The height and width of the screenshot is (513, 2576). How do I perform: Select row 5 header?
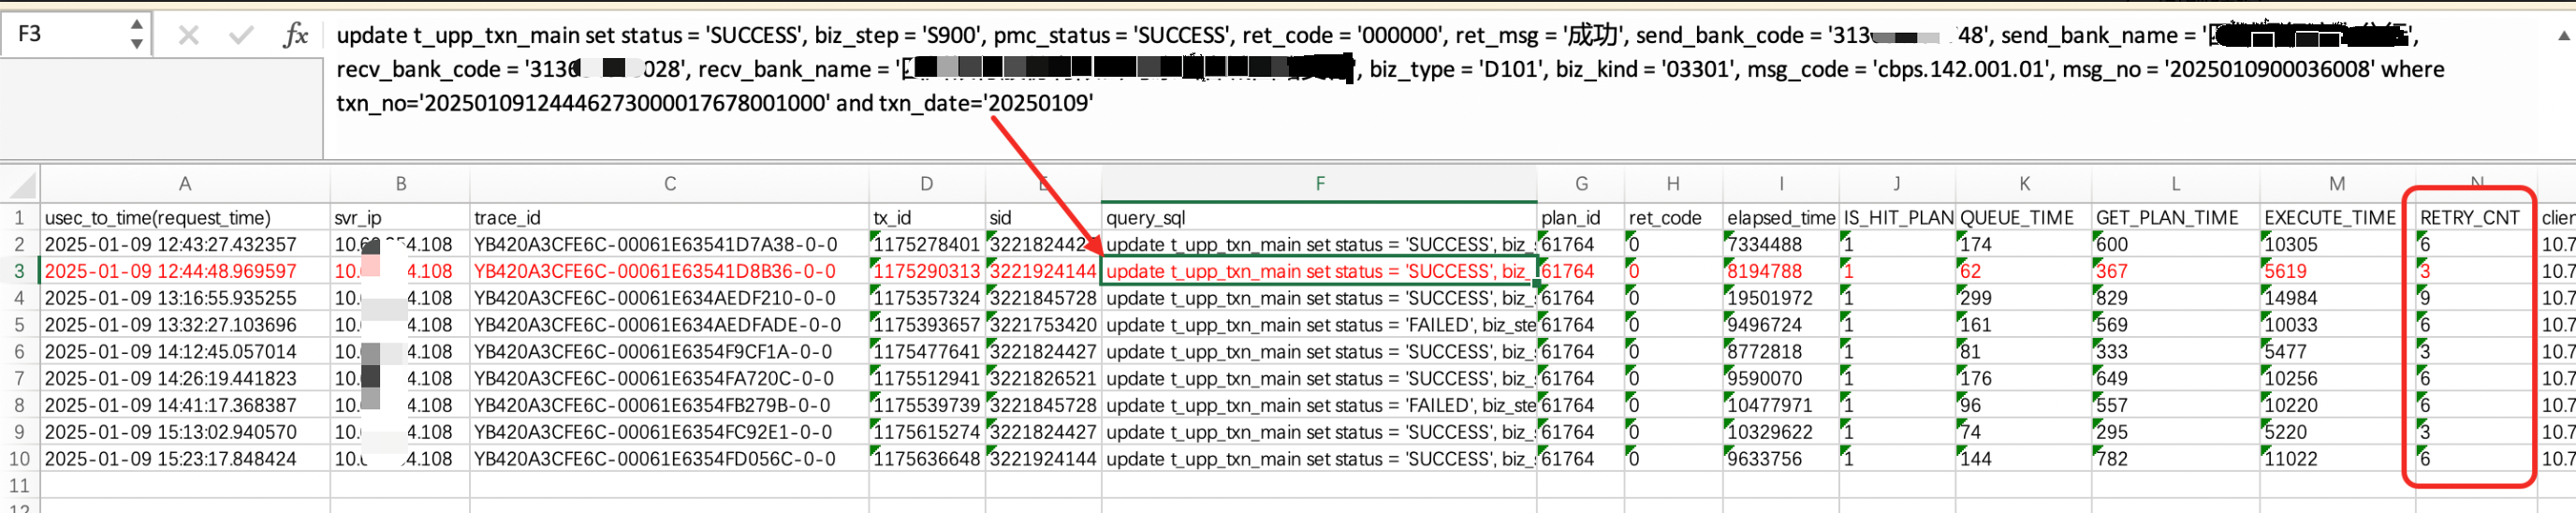(x=19, y=325)
